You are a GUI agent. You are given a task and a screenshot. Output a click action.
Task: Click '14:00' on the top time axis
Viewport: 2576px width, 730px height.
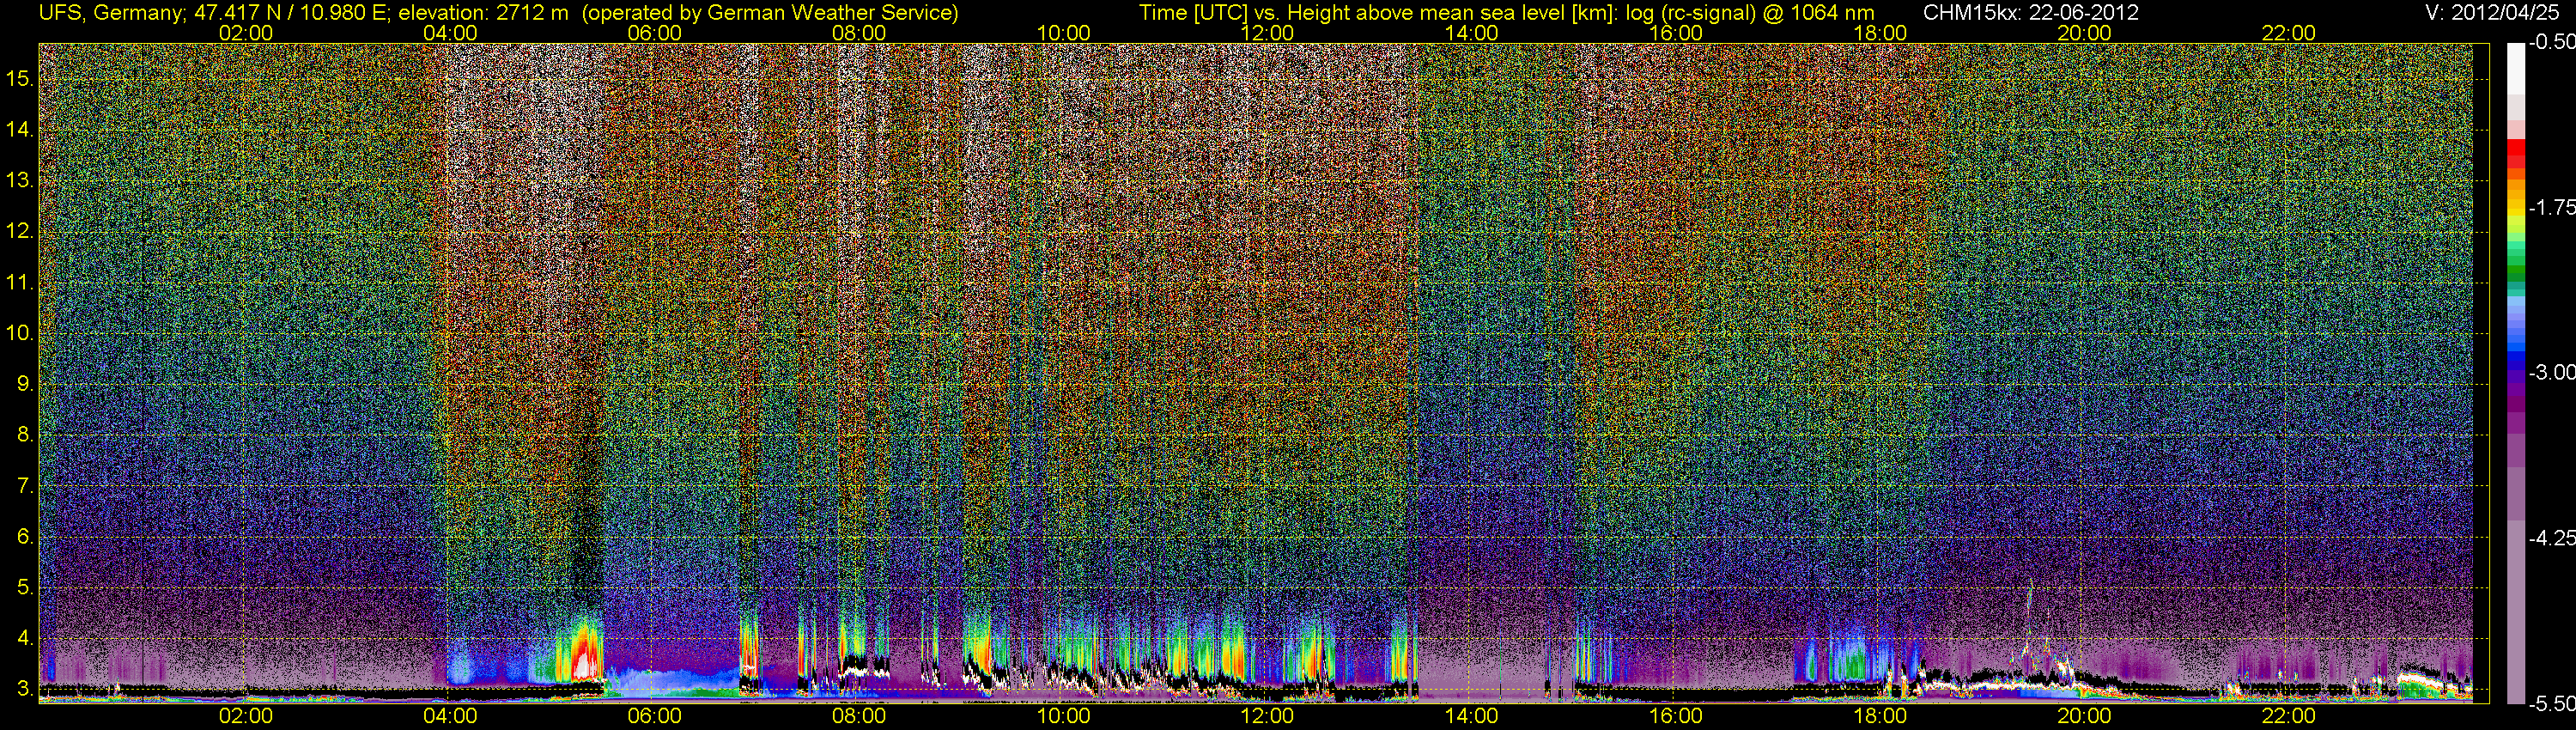pyautogui.click(x=1472, y=33)
